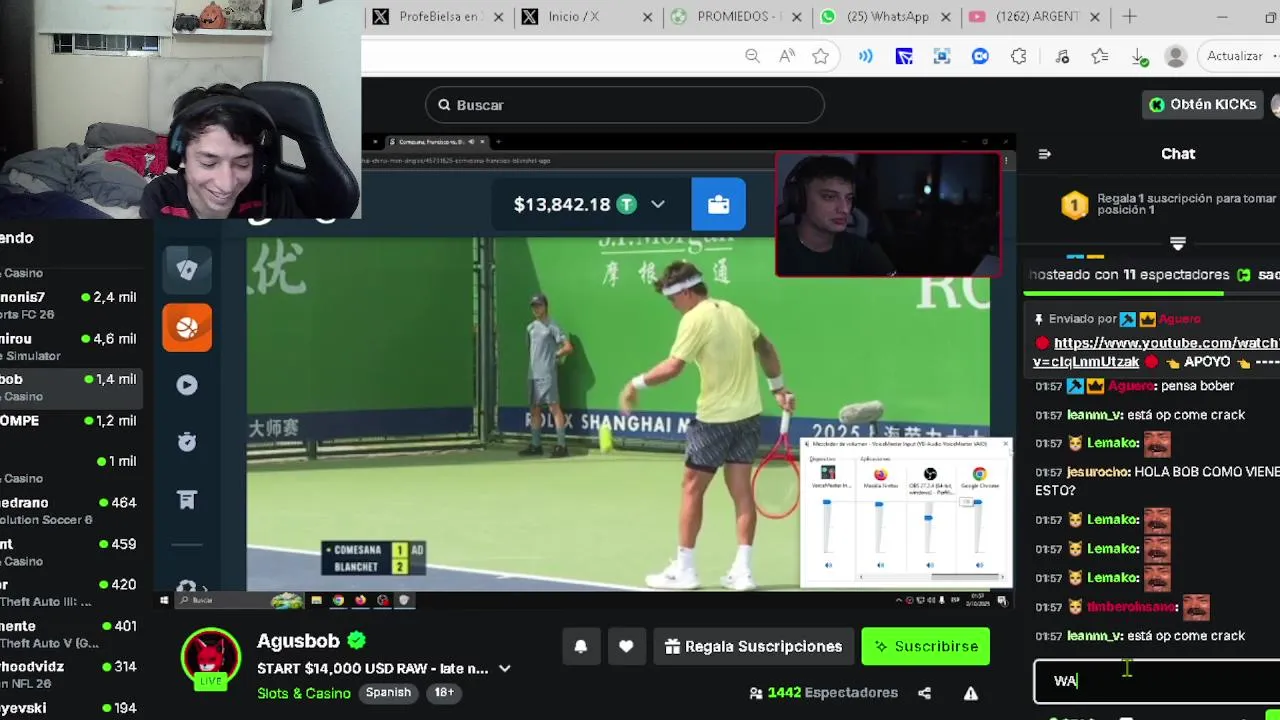Click the Agusbob channel name
Screen dimensions: 1280x720
298,641
